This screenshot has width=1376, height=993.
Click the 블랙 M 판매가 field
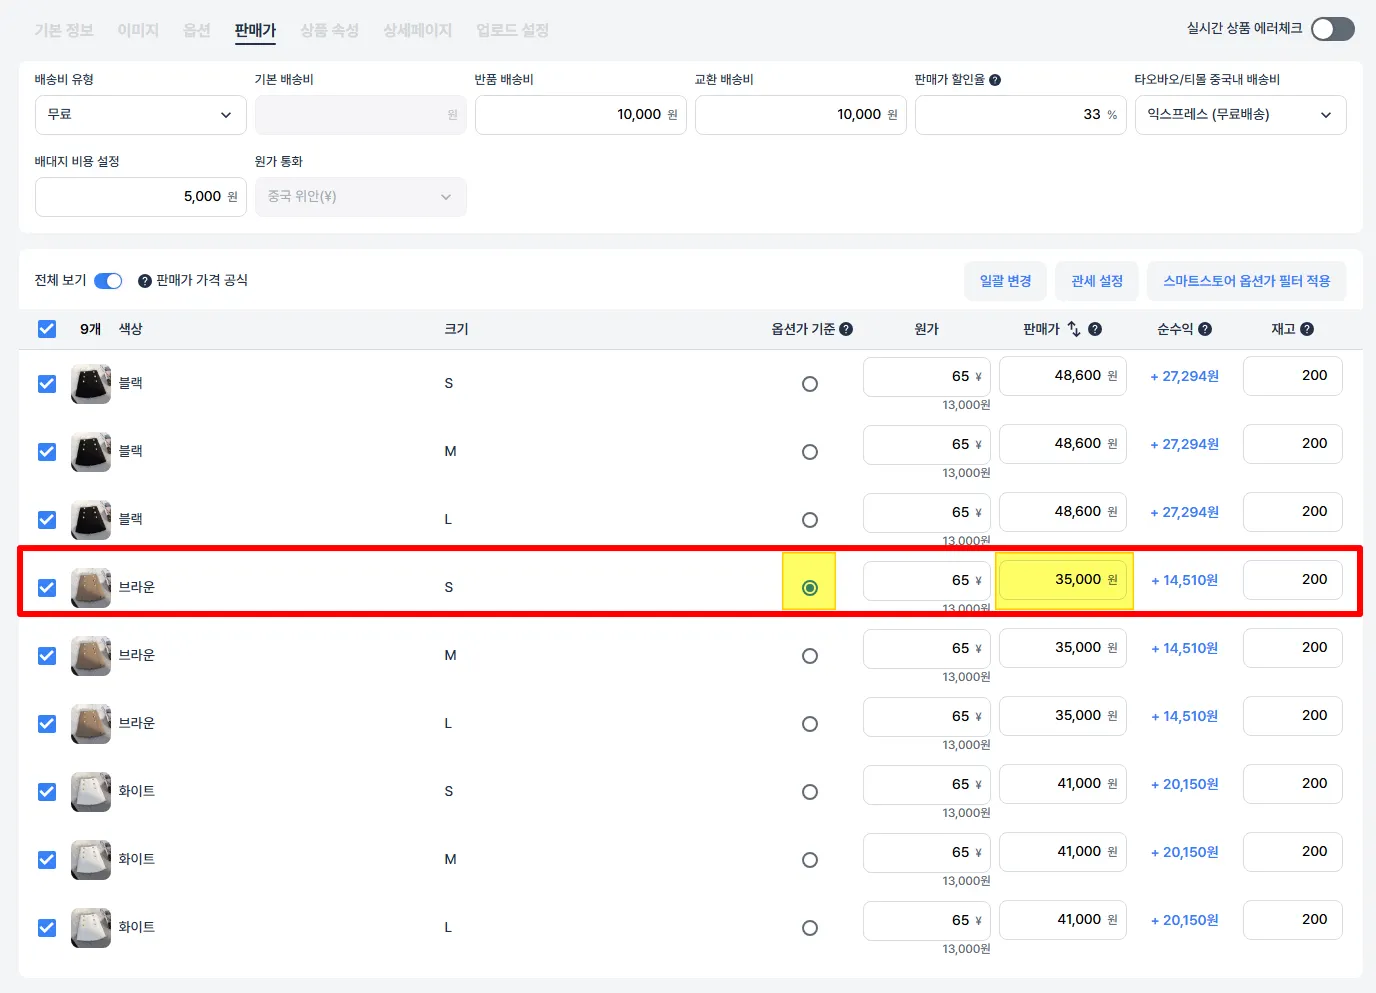[1063, 444]
